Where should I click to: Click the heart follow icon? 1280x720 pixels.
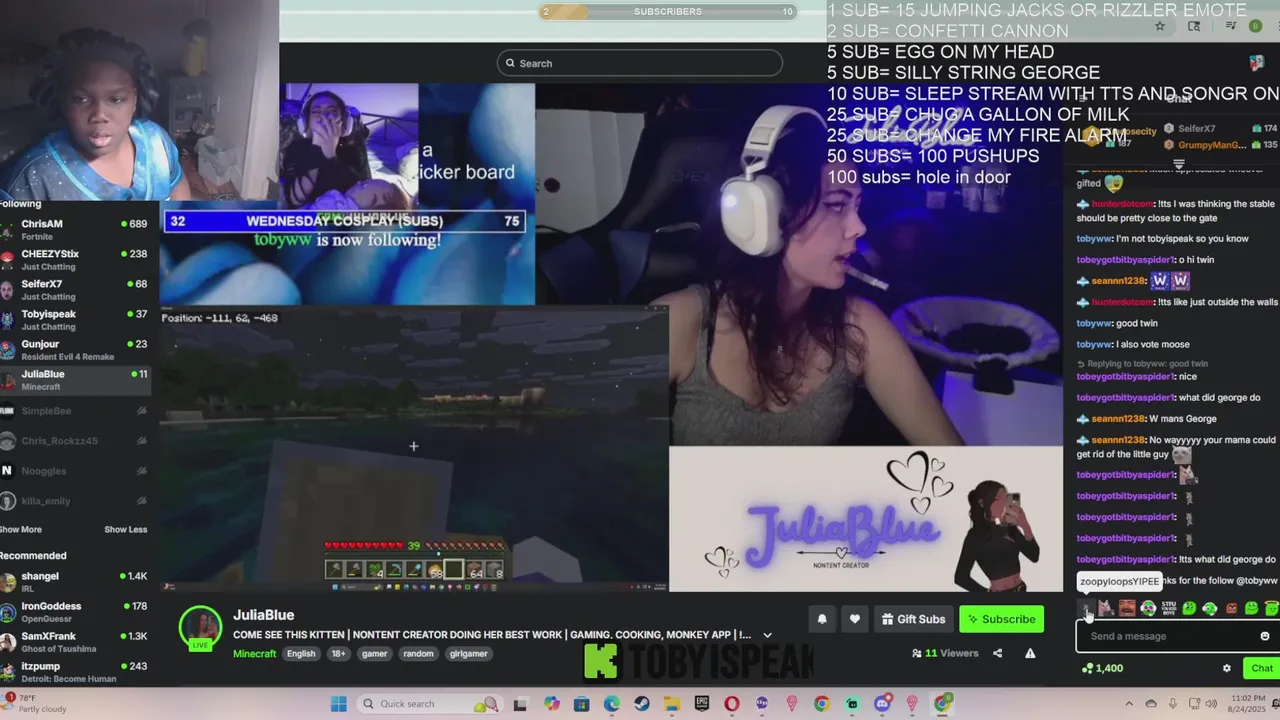tap(854, 619)
